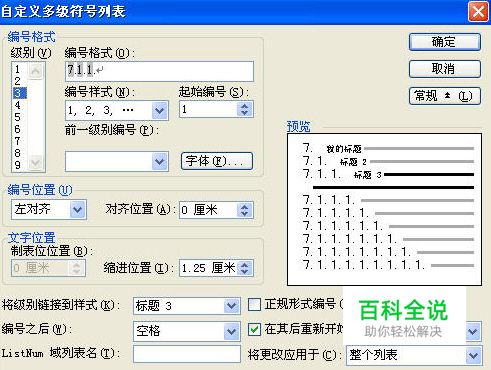This screenshot has height=370, width=491.
Task: Increase the 起始编号 start number
Action: (244, 106)
